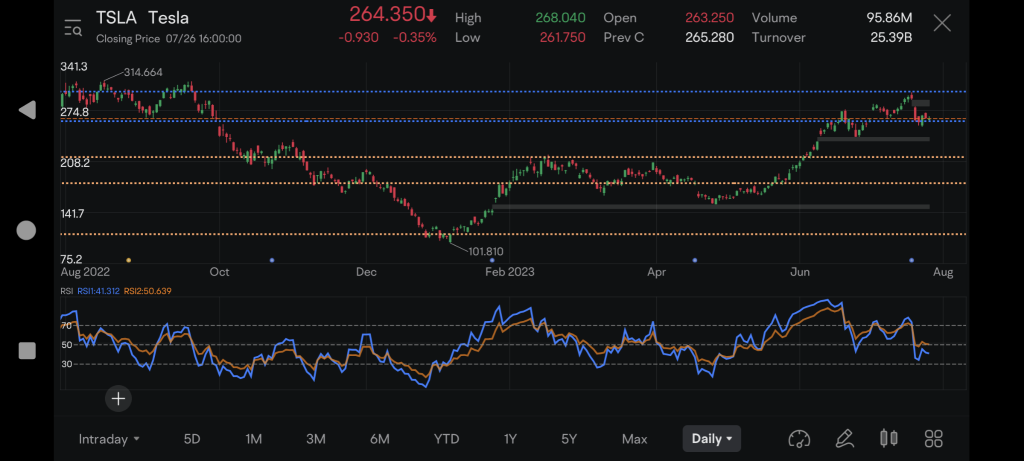Tap the yellow event dot near Aug 2022
This screenshot has height=461, width=1024.
[x=128, y=260]
